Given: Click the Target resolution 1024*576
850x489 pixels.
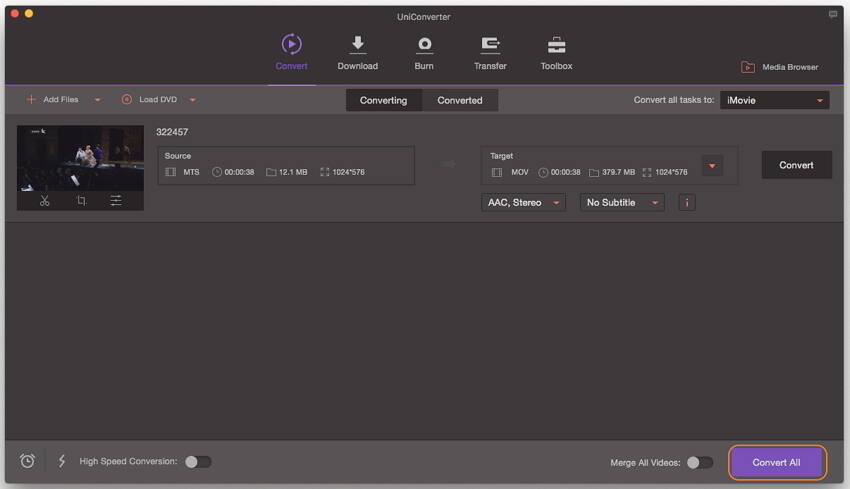Looking at the screenshot, I should [x=671, y=172].
